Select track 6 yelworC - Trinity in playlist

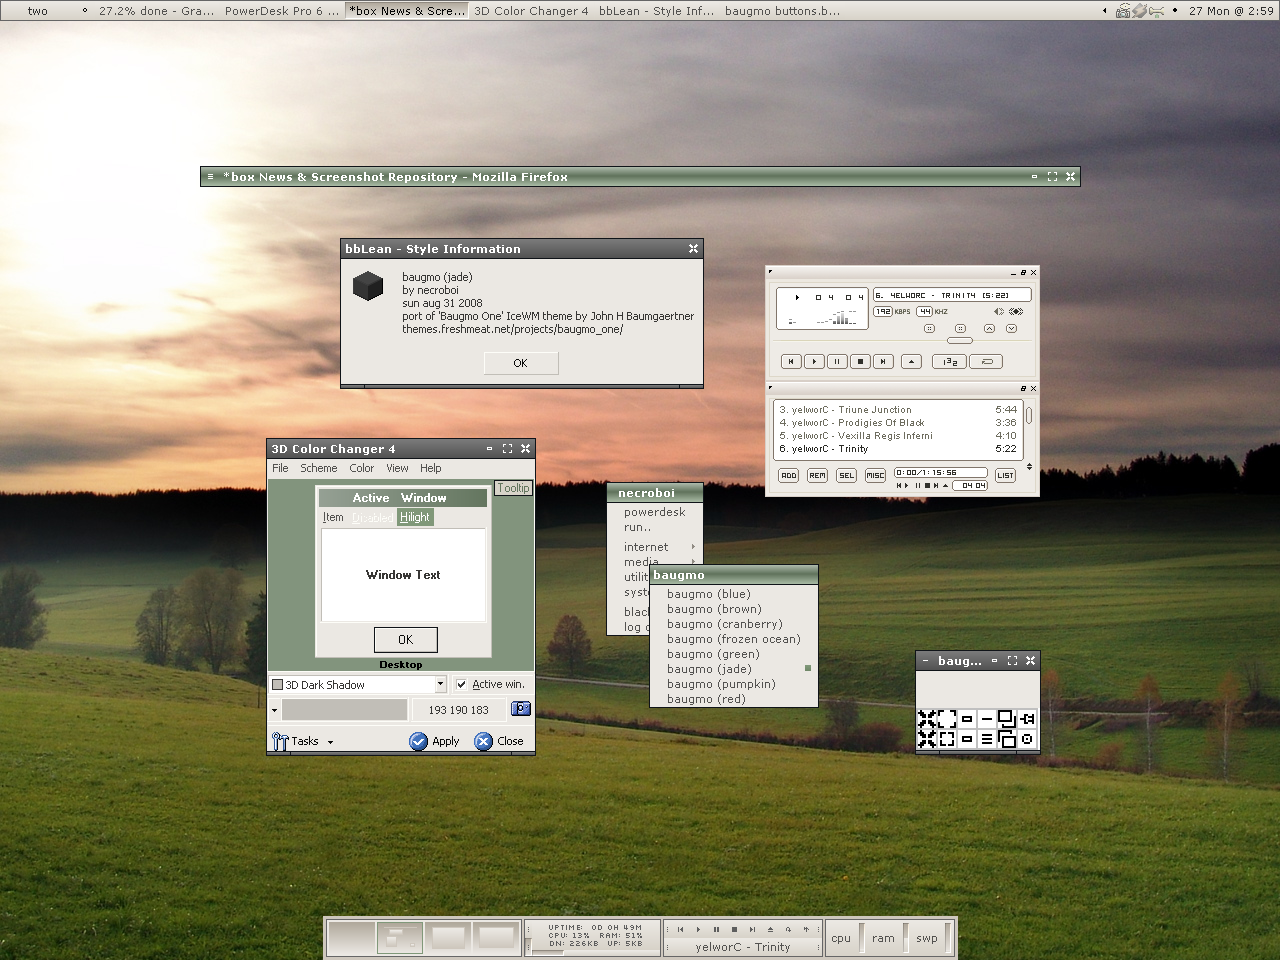click(897, 449)
